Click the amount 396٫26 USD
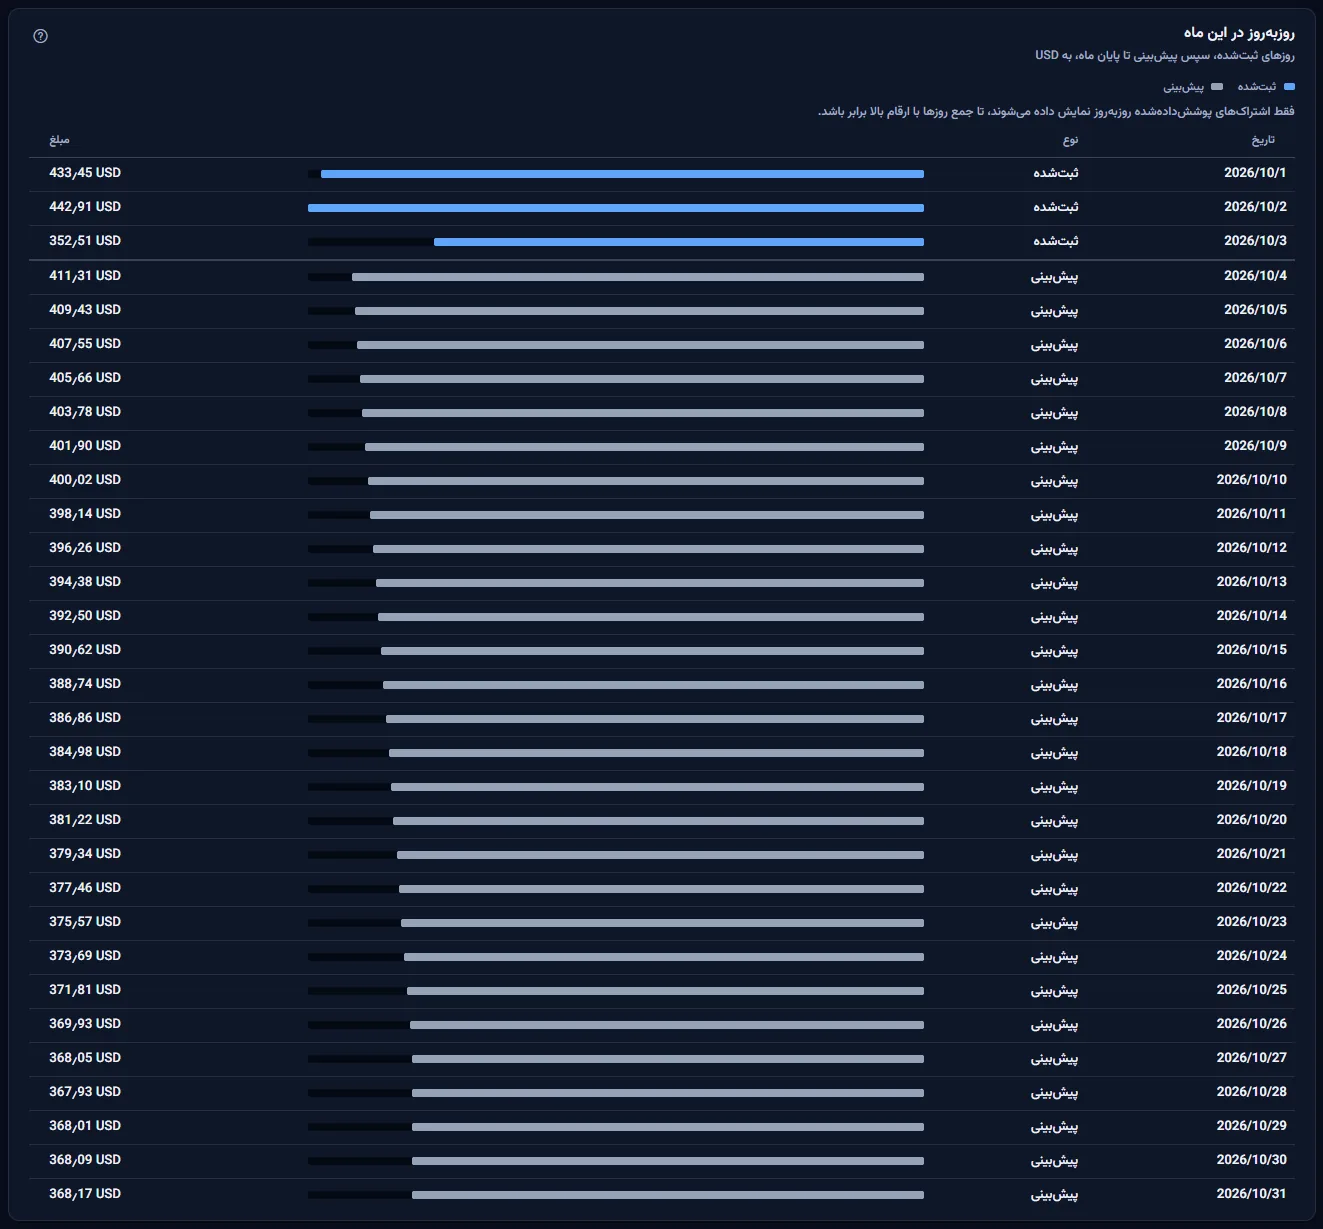This screenshot has height=1229, width=1323. (x=85, y=548)
